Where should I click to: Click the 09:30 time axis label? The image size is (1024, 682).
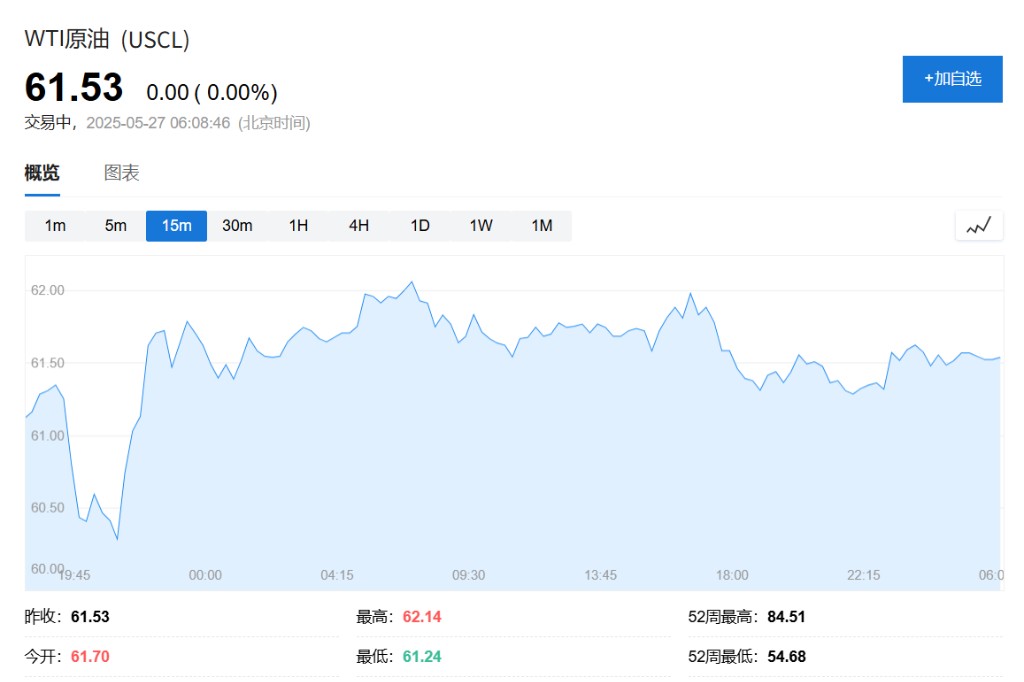tap(468, 575)
